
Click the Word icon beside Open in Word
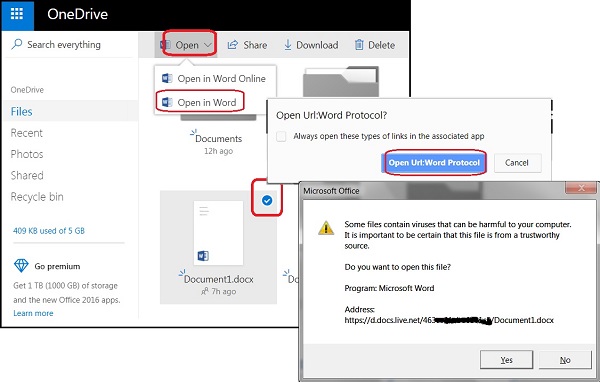(x=167, y=102)
